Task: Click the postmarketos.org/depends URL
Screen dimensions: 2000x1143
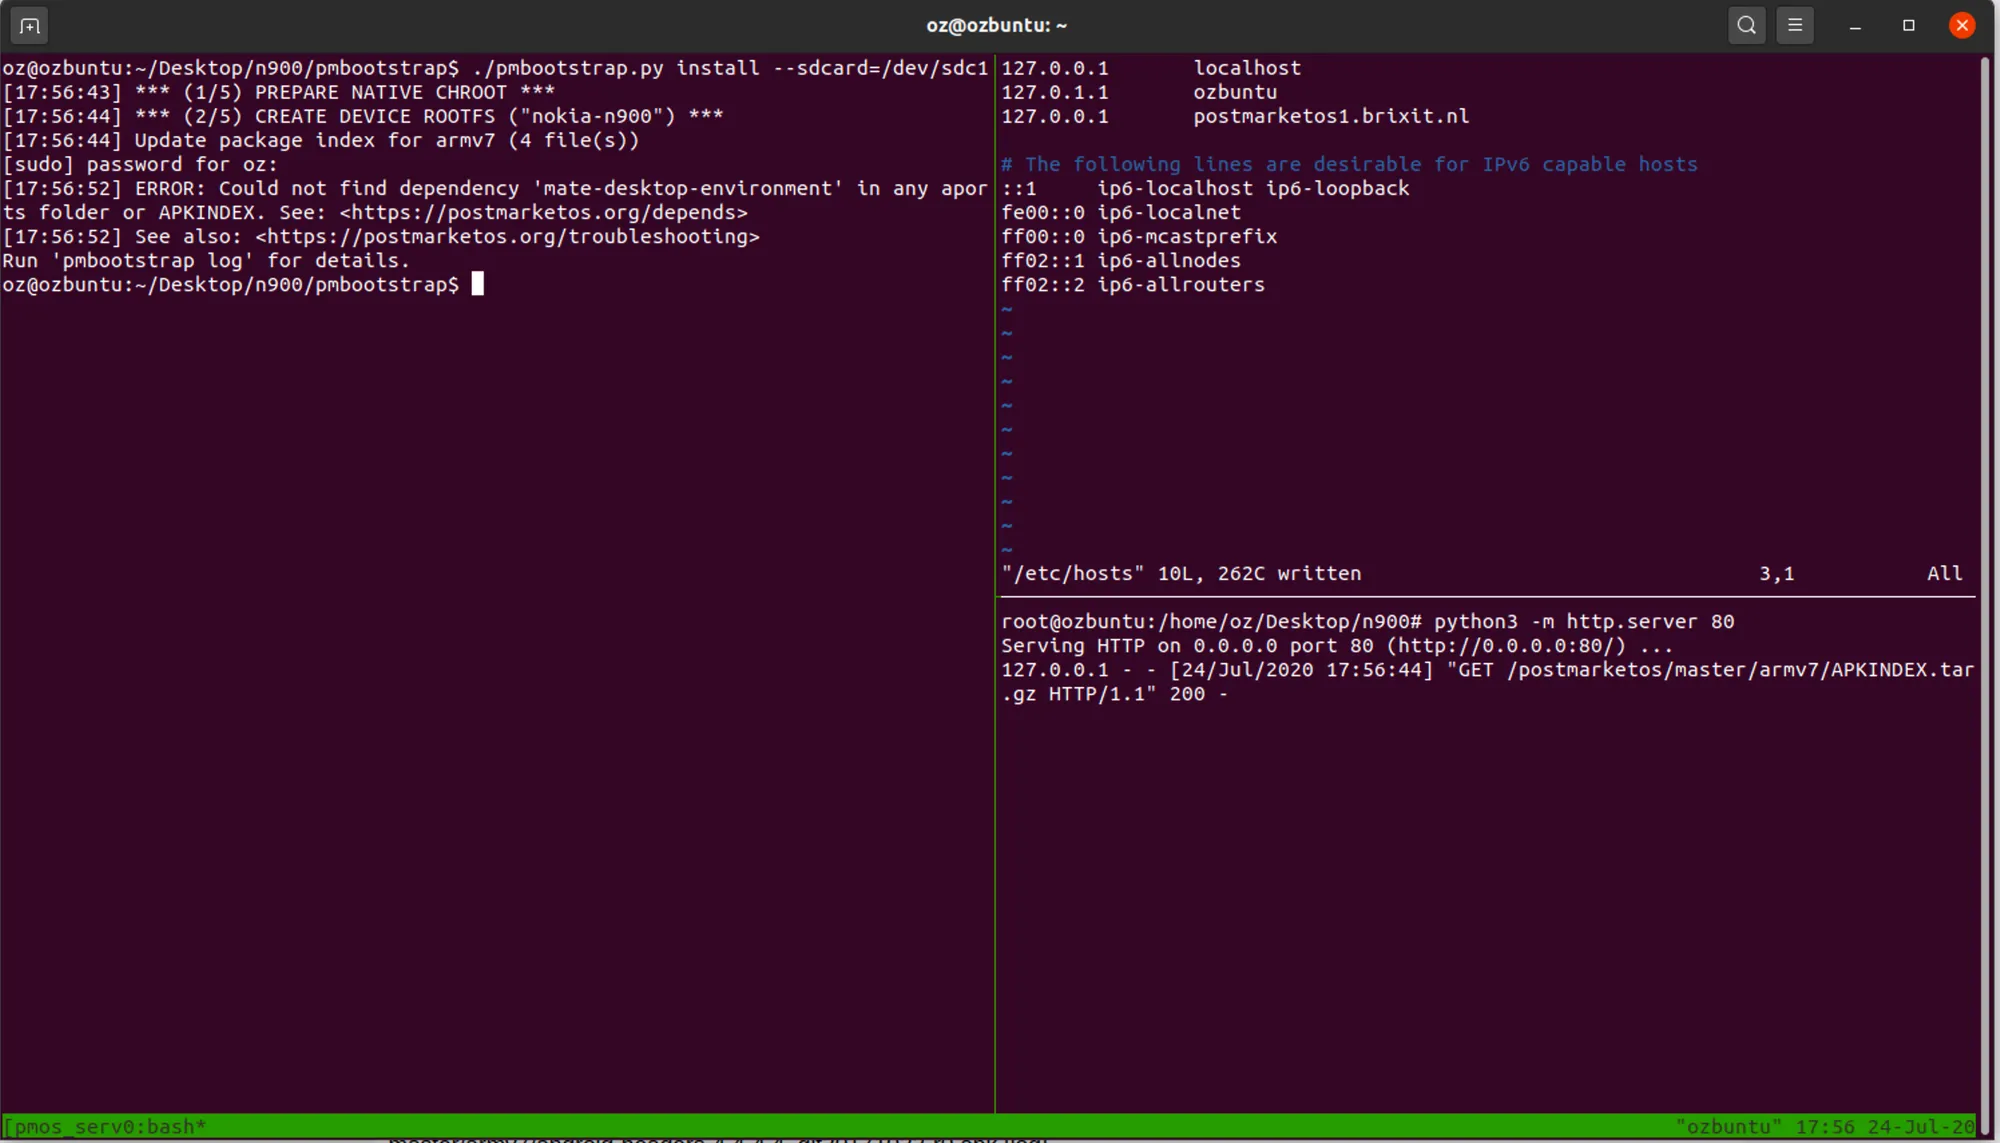Action: 543,213
